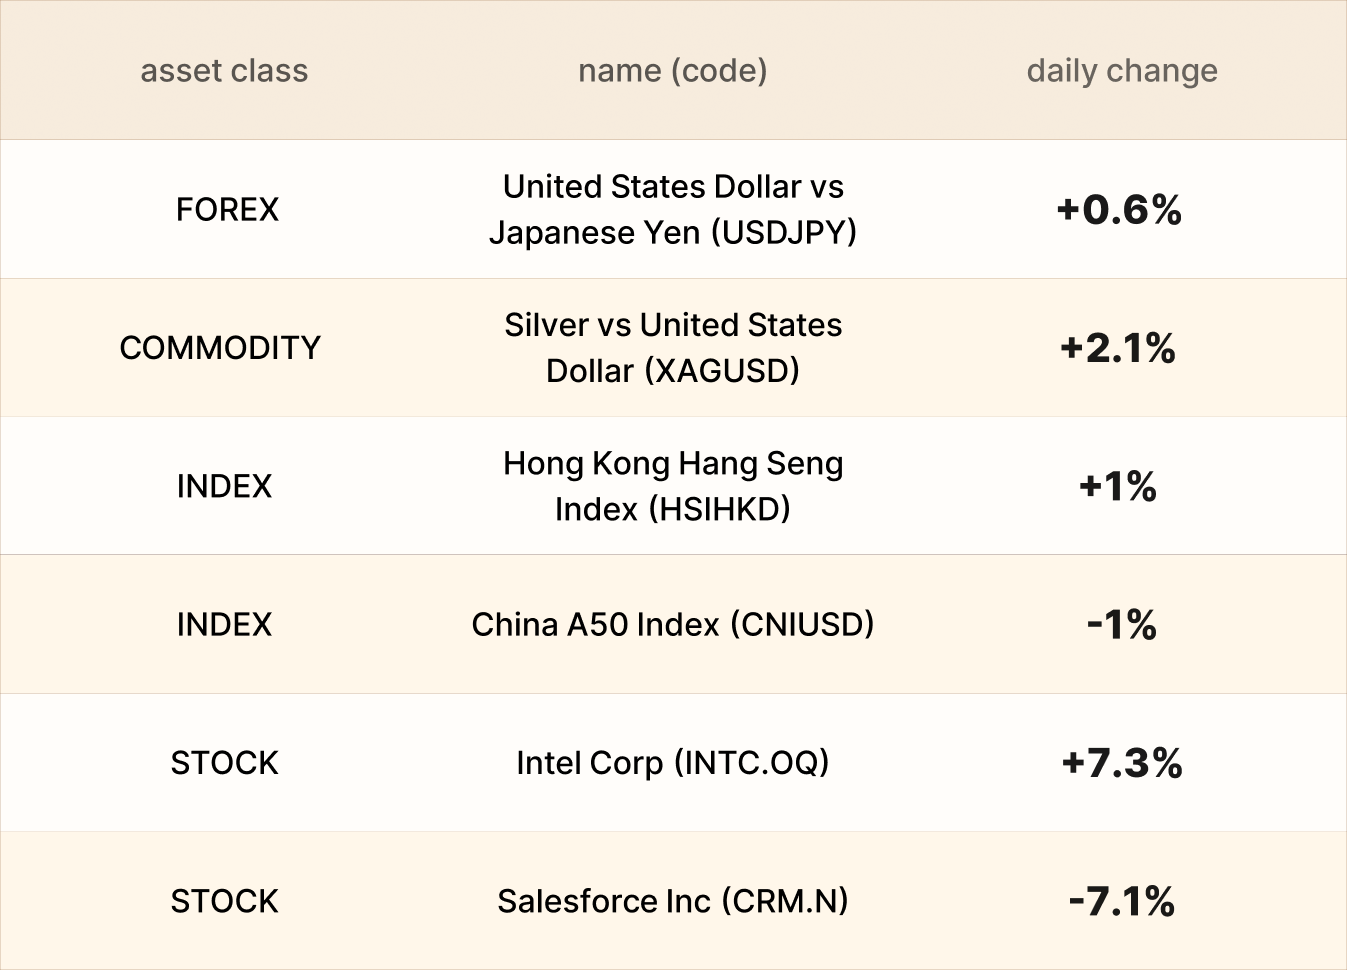Click the +2.1% daily change value
This screenshot has width=1347, height=970.
click(x=1118, y=348)
